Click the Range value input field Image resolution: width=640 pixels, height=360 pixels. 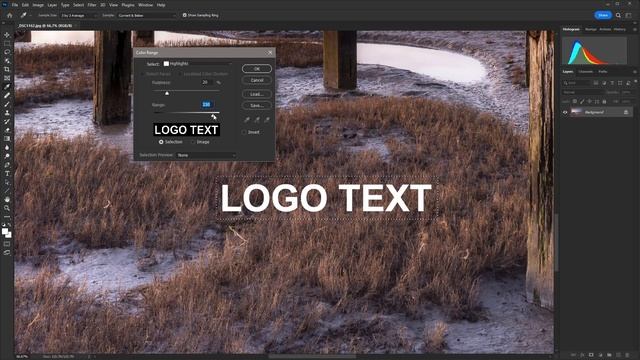[x=207, y=104]
